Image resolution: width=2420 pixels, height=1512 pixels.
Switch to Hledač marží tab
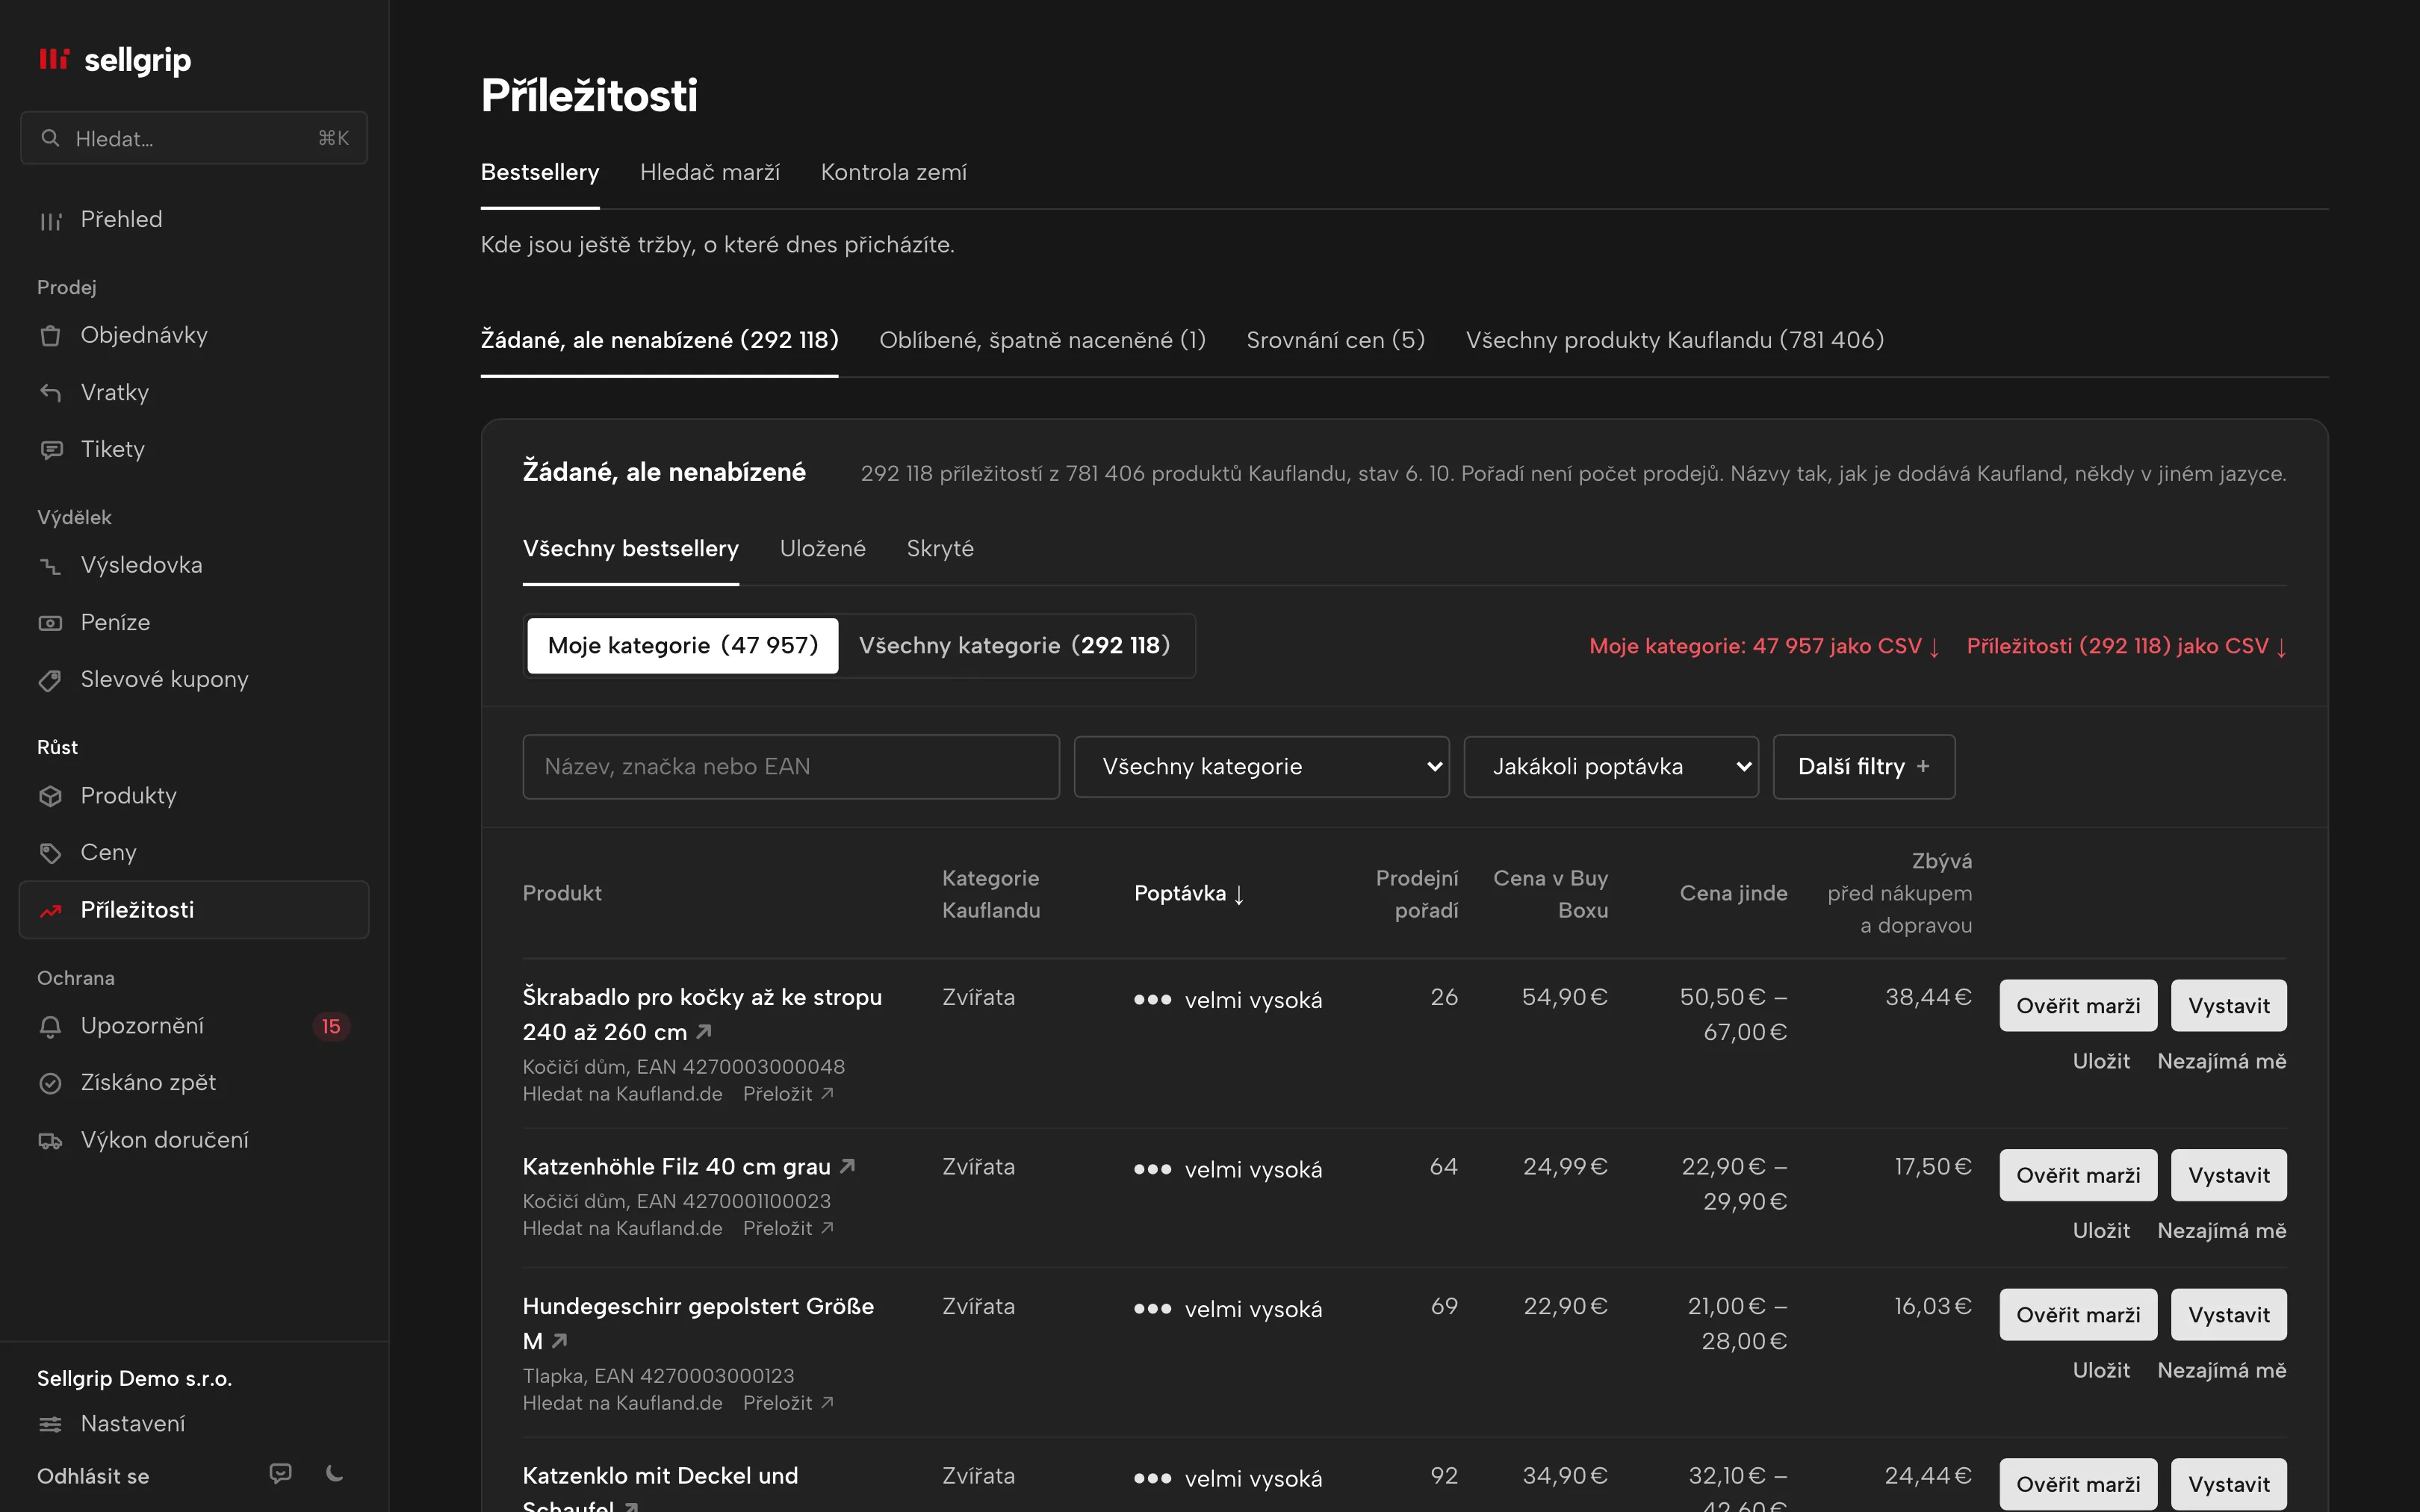(x=710, y=172)
